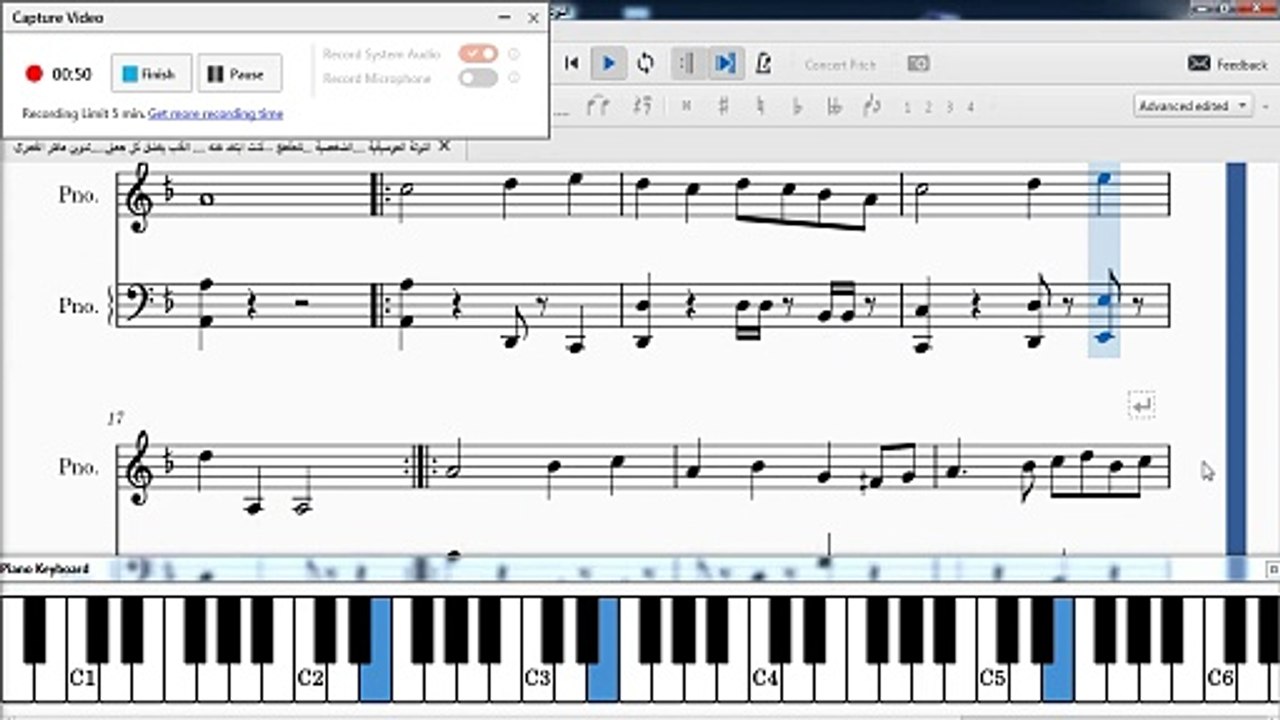
Task: Click the 00:50 recording timer
Action: (72, 74)
